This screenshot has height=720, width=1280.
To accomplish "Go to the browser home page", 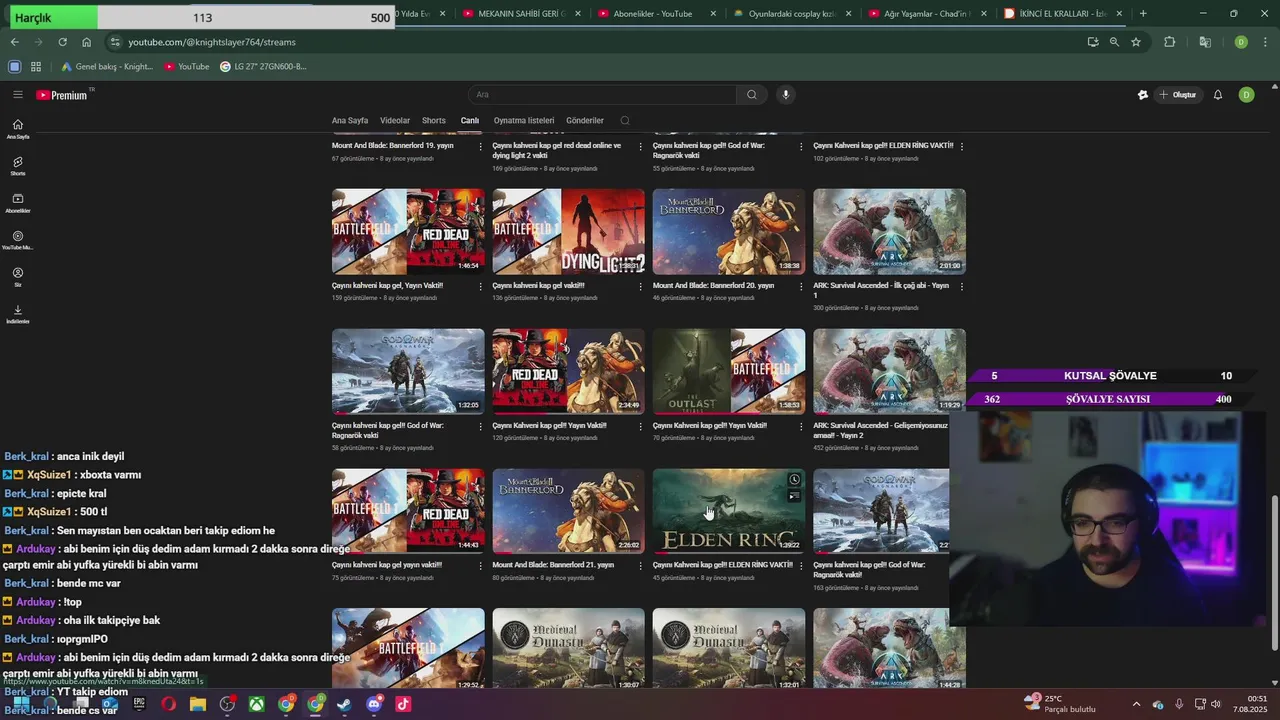I will point(87,42).
